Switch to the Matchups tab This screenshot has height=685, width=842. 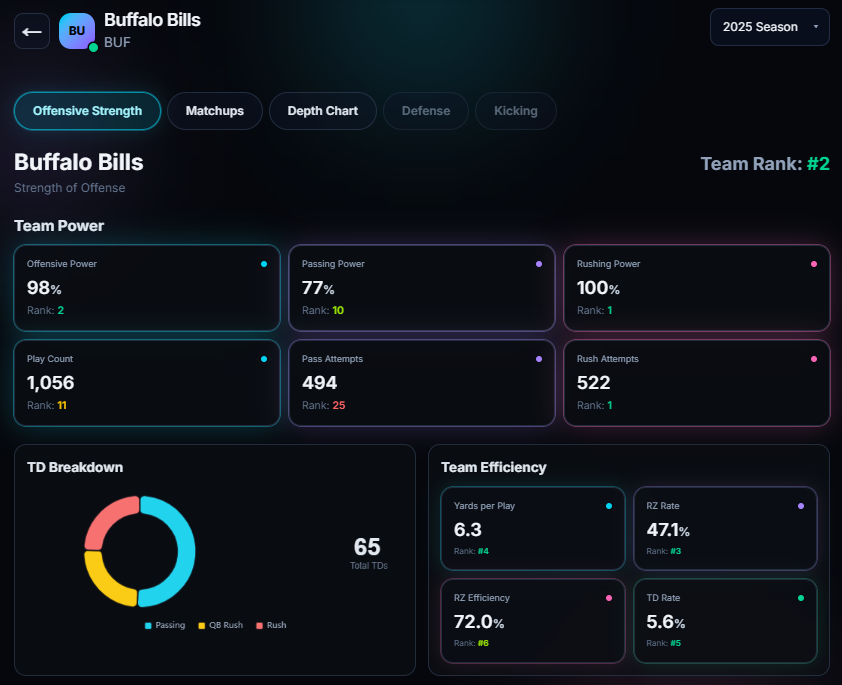pos(214,111)
